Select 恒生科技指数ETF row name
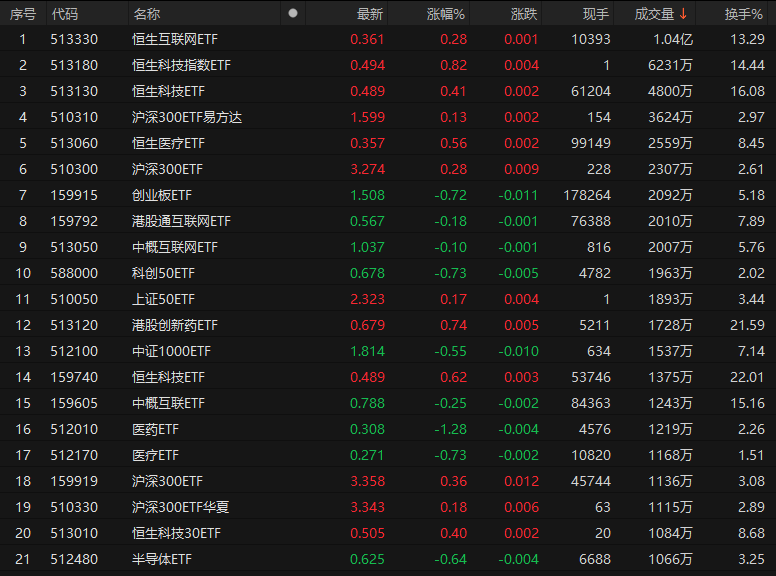 pos(181,65)
